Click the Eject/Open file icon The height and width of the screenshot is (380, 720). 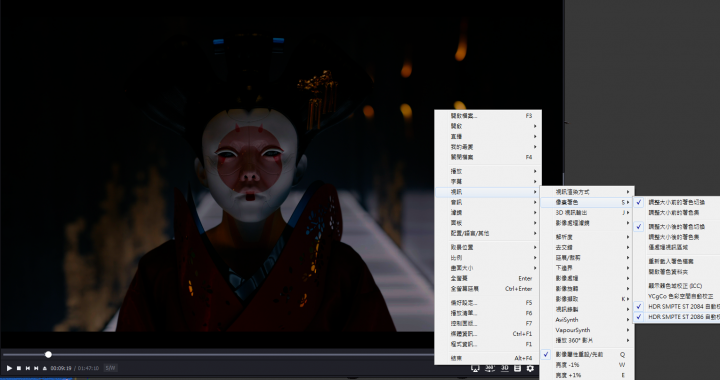(45, 368)
